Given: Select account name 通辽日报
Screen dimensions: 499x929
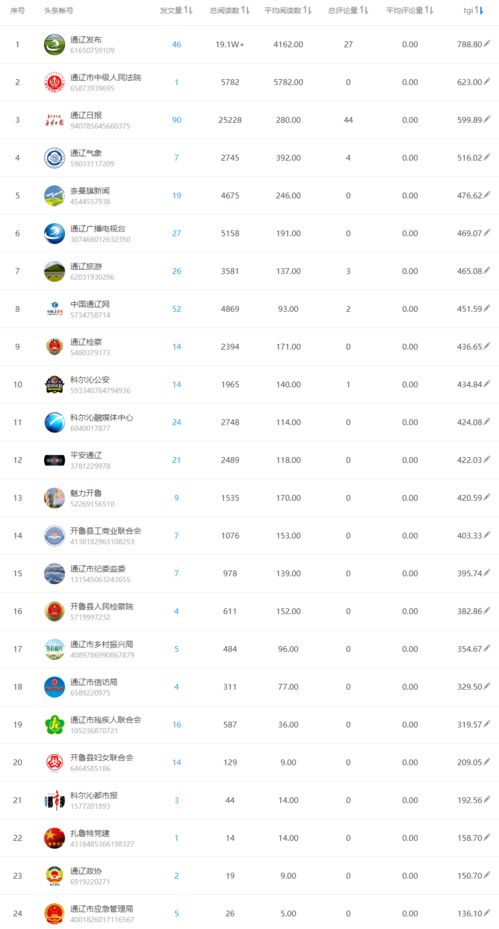Looking at the screenshot, I should pos(86,116).
